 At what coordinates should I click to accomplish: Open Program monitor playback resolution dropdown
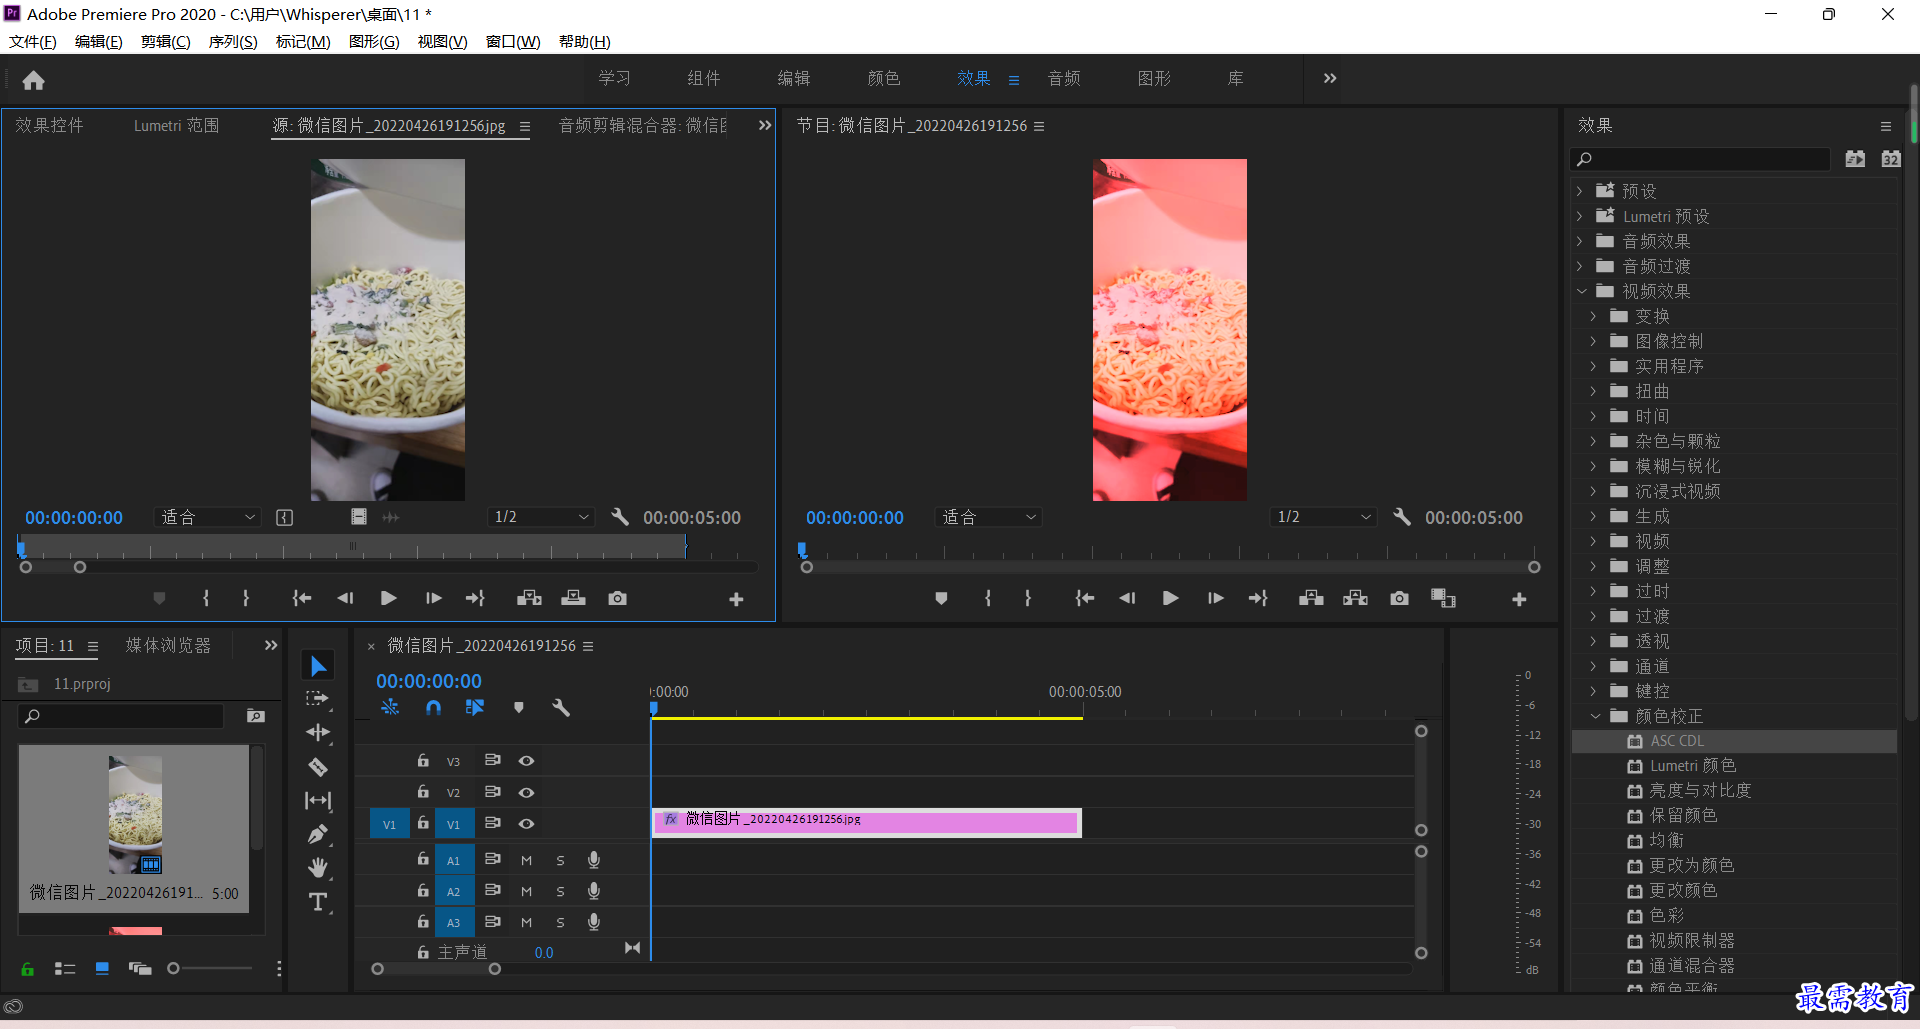click(1323, 517)
